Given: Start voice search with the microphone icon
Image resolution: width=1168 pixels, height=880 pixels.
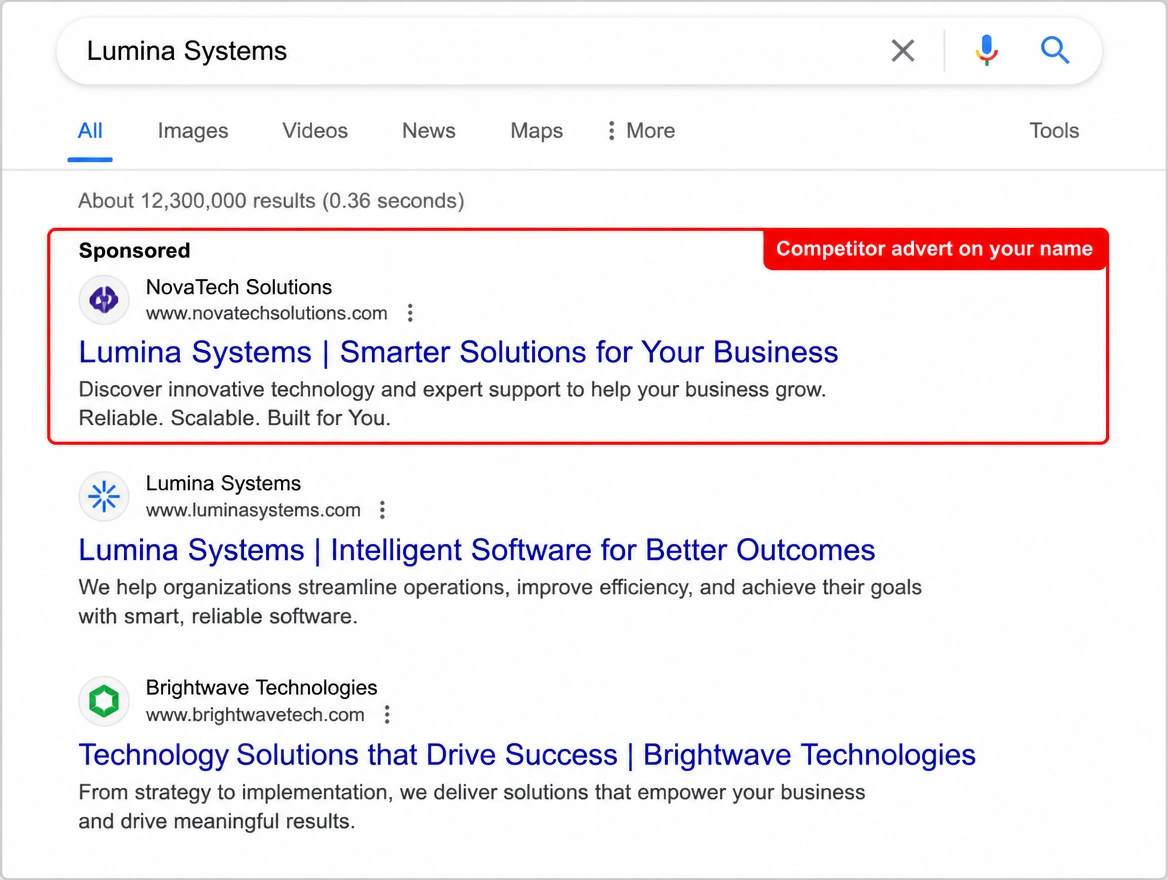Looking at the screenshot, I should click(987, 51).
